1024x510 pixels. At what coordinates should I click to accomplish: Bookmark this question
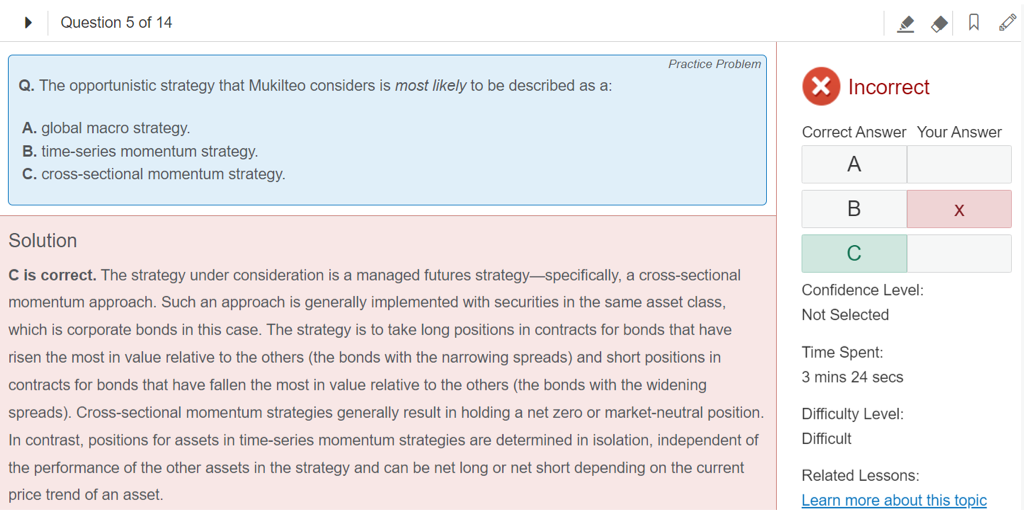pos(973,23)
